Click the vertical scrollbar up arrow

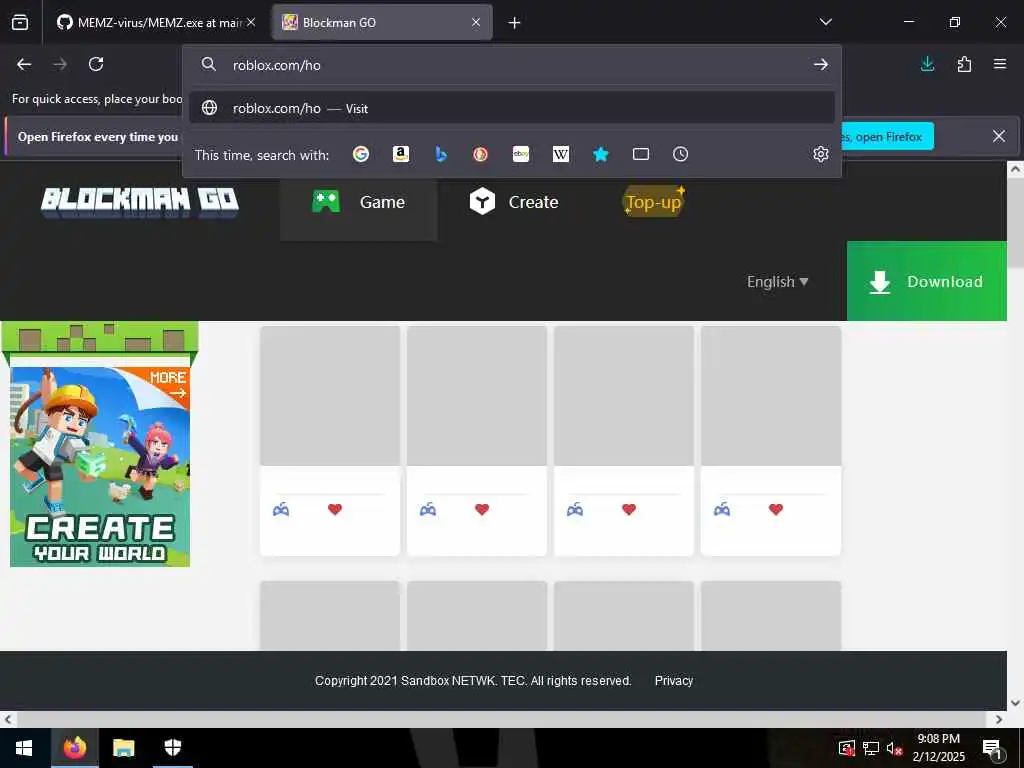click(x=1015, y=168)
